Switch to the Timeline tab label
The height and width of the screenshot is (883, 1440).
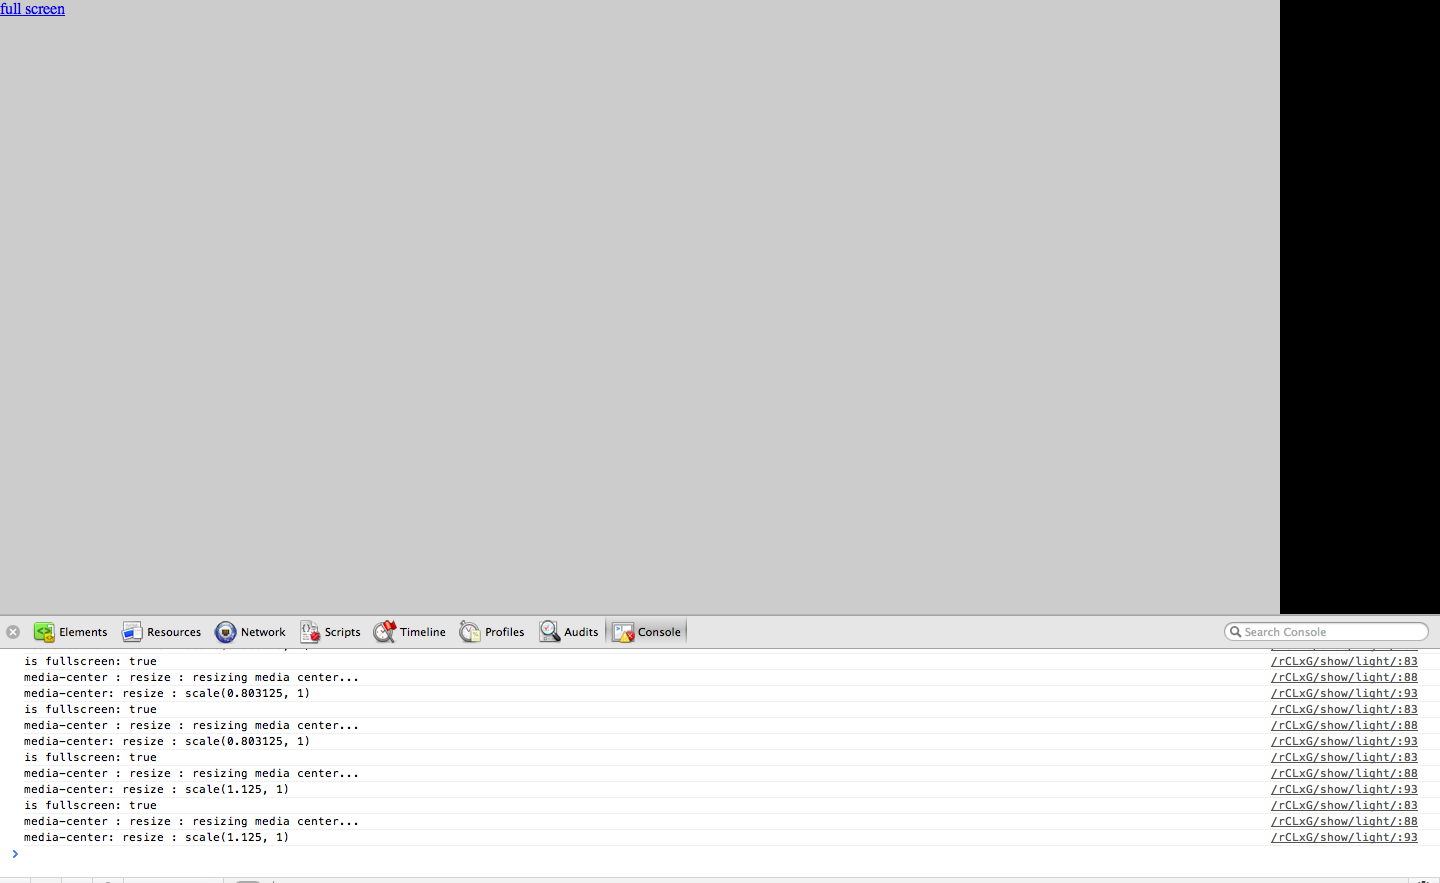pos(423,632)
